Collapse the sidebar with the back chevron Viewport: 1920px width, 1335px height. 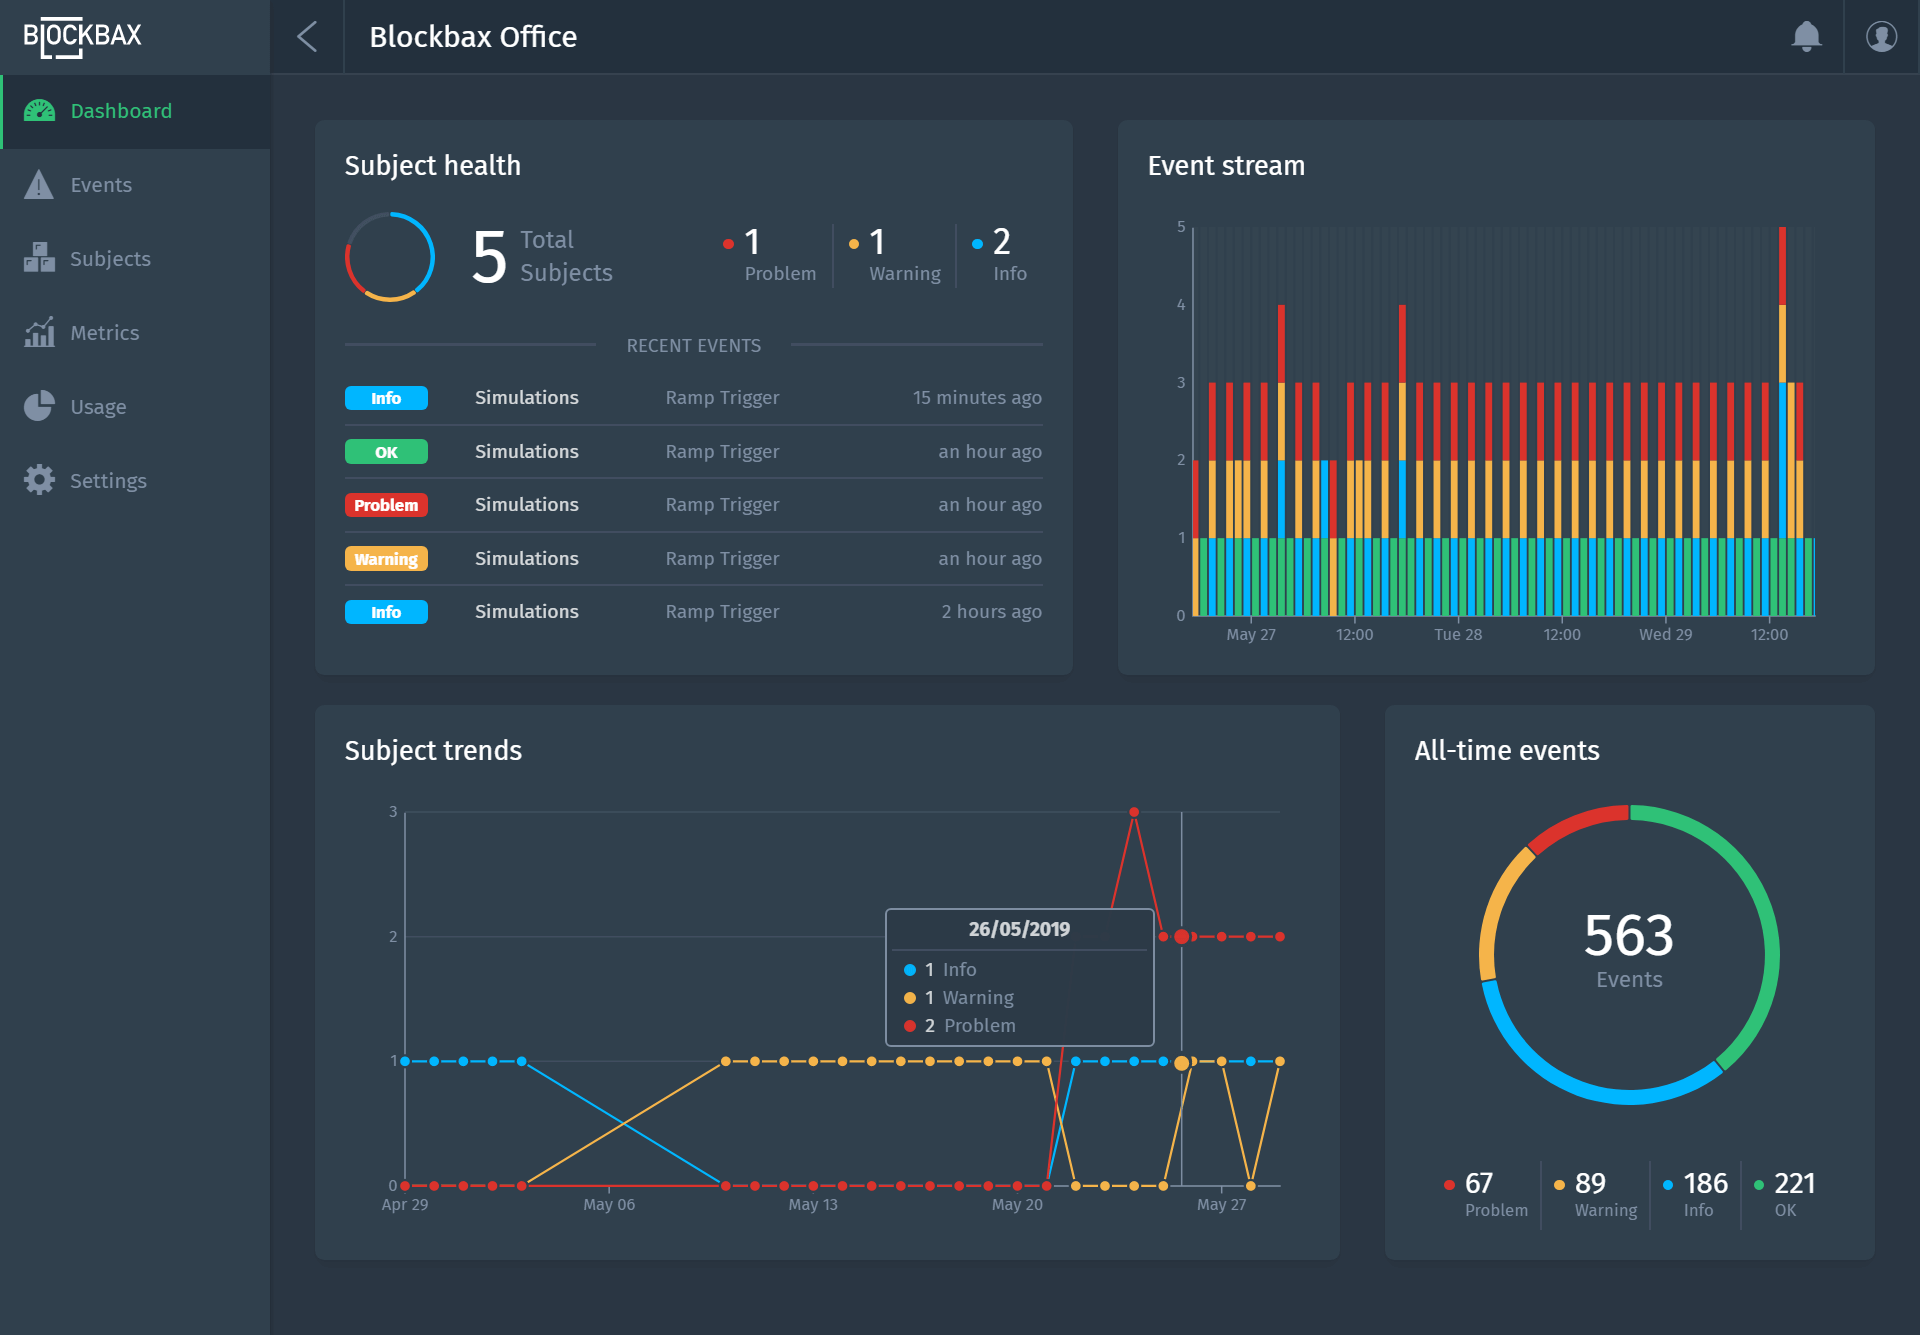coord(307,37)
